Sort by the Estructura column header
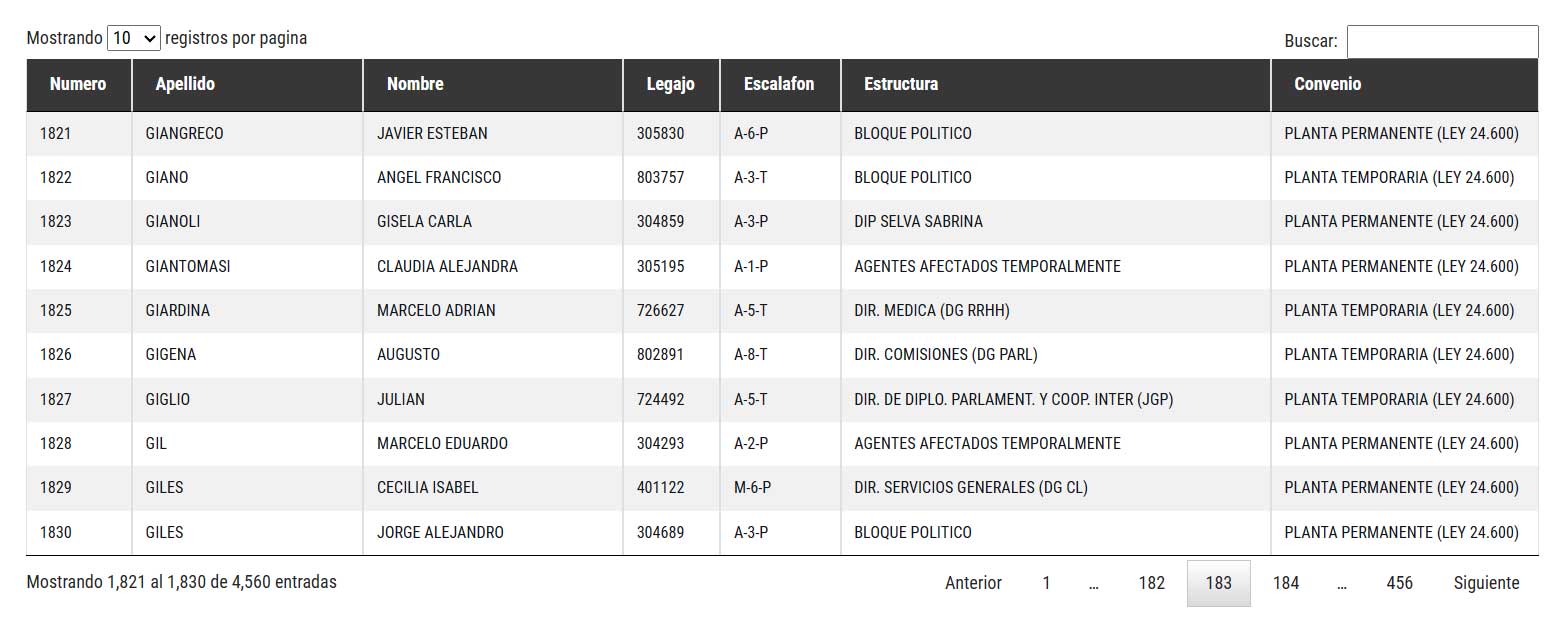Image resolution: width=1560 pixels, height=620 pixels. point(1056,84)
